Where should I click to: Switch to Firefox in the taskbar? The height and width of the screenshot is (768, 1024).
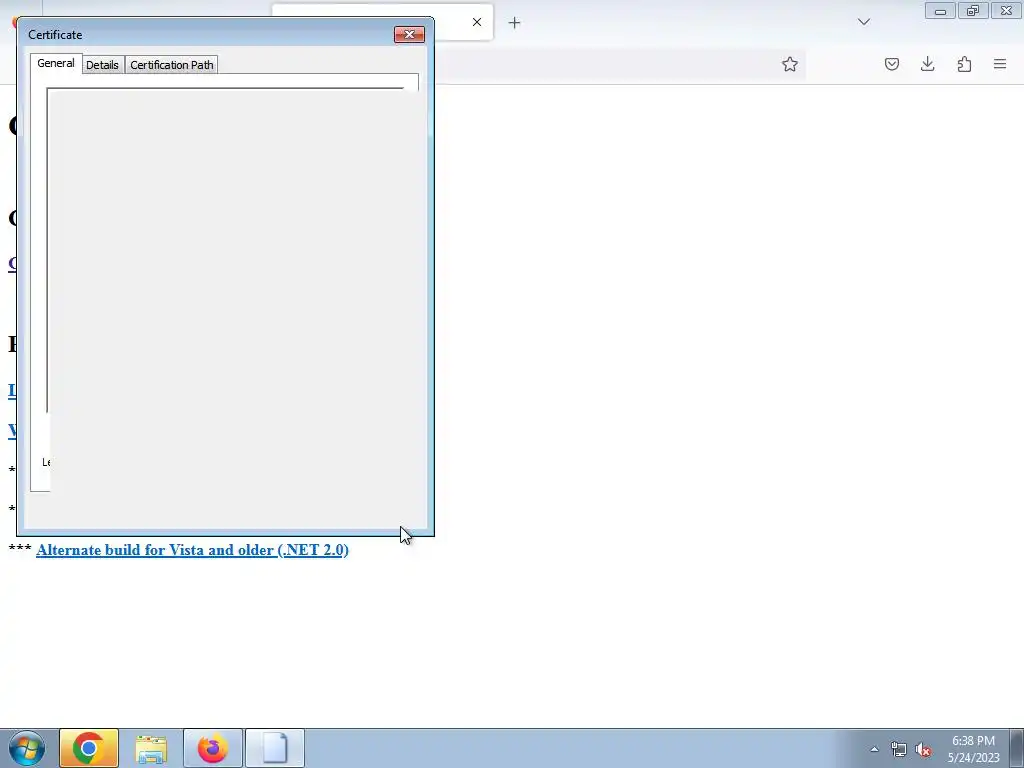pos(213,748)
